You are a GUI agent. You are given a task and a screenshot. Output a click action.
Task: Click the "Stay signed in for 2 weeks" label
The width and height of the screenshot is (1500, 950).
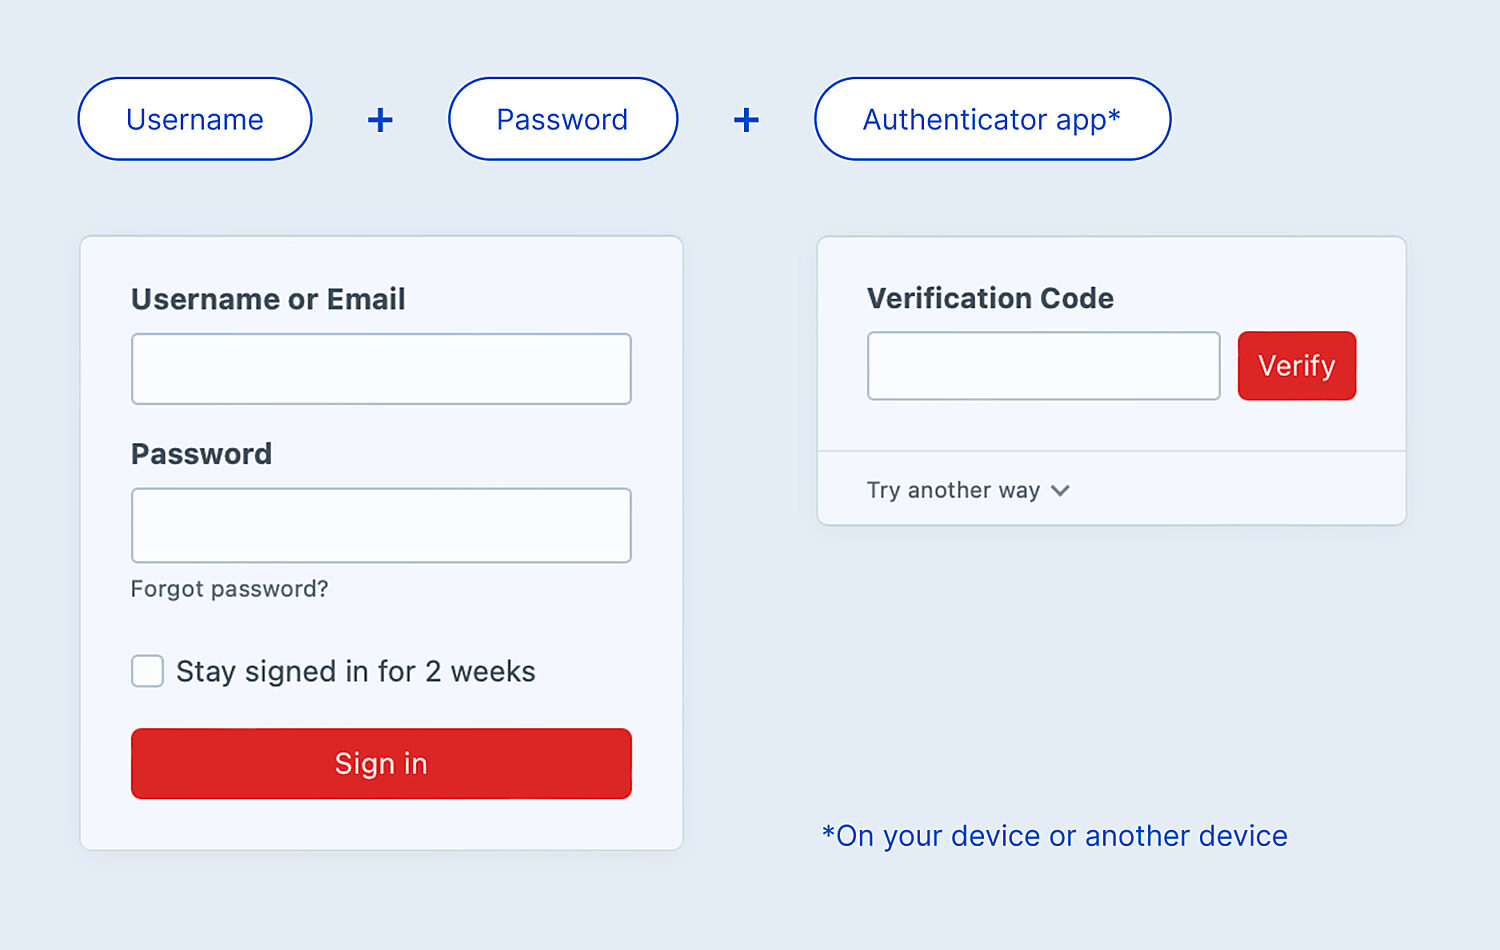click(355, 671)
